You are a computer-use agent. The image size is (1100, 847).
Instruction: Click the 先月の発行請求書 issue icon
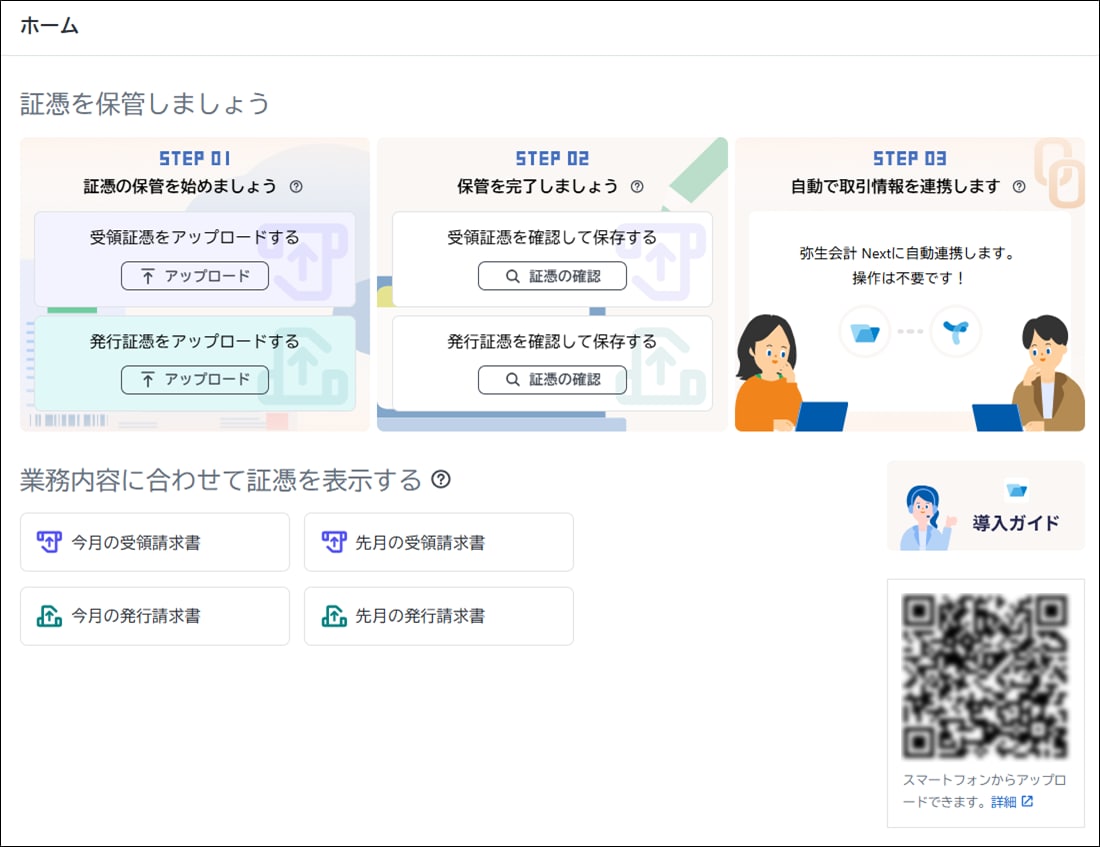[333, 616]
